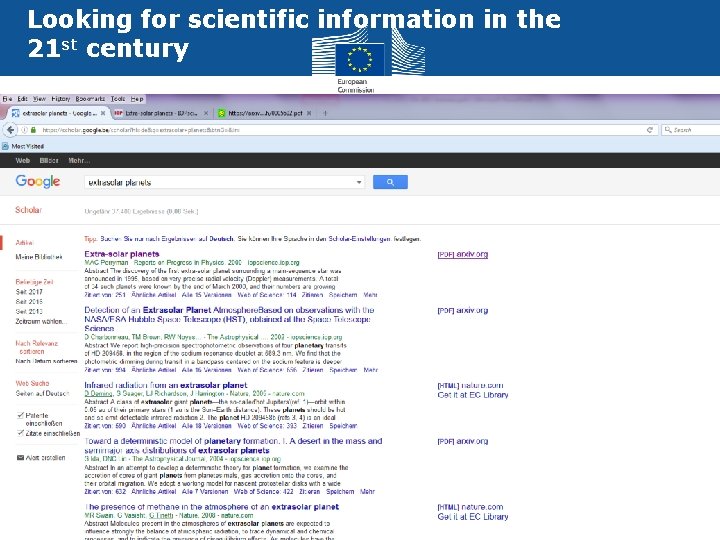Click the 'Scholar' label
The width and height of the screenshot is (720, 540).
28,210
